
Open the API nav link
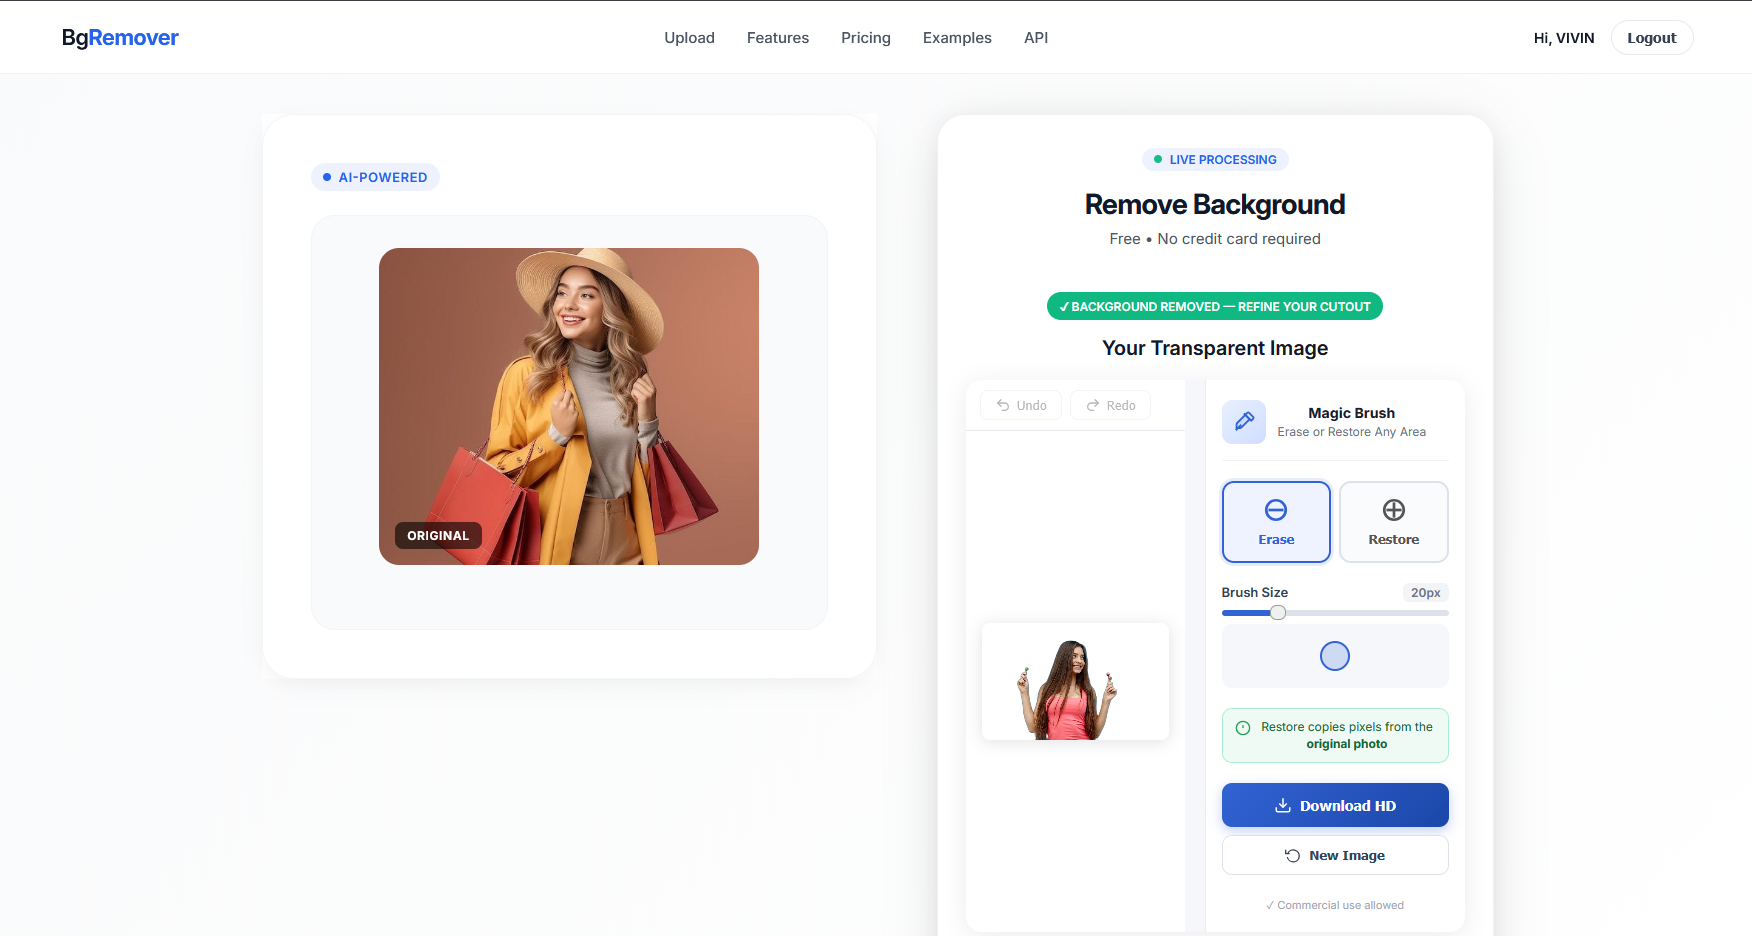(1036, 38)
